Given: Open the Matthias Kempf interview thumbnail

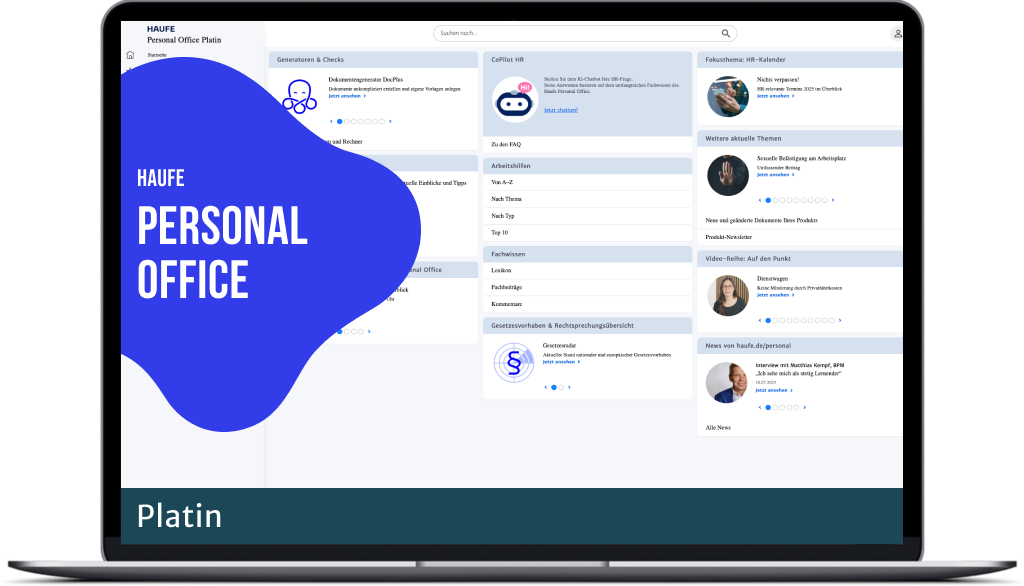Looking at the screenshot, I should point(726,383).
